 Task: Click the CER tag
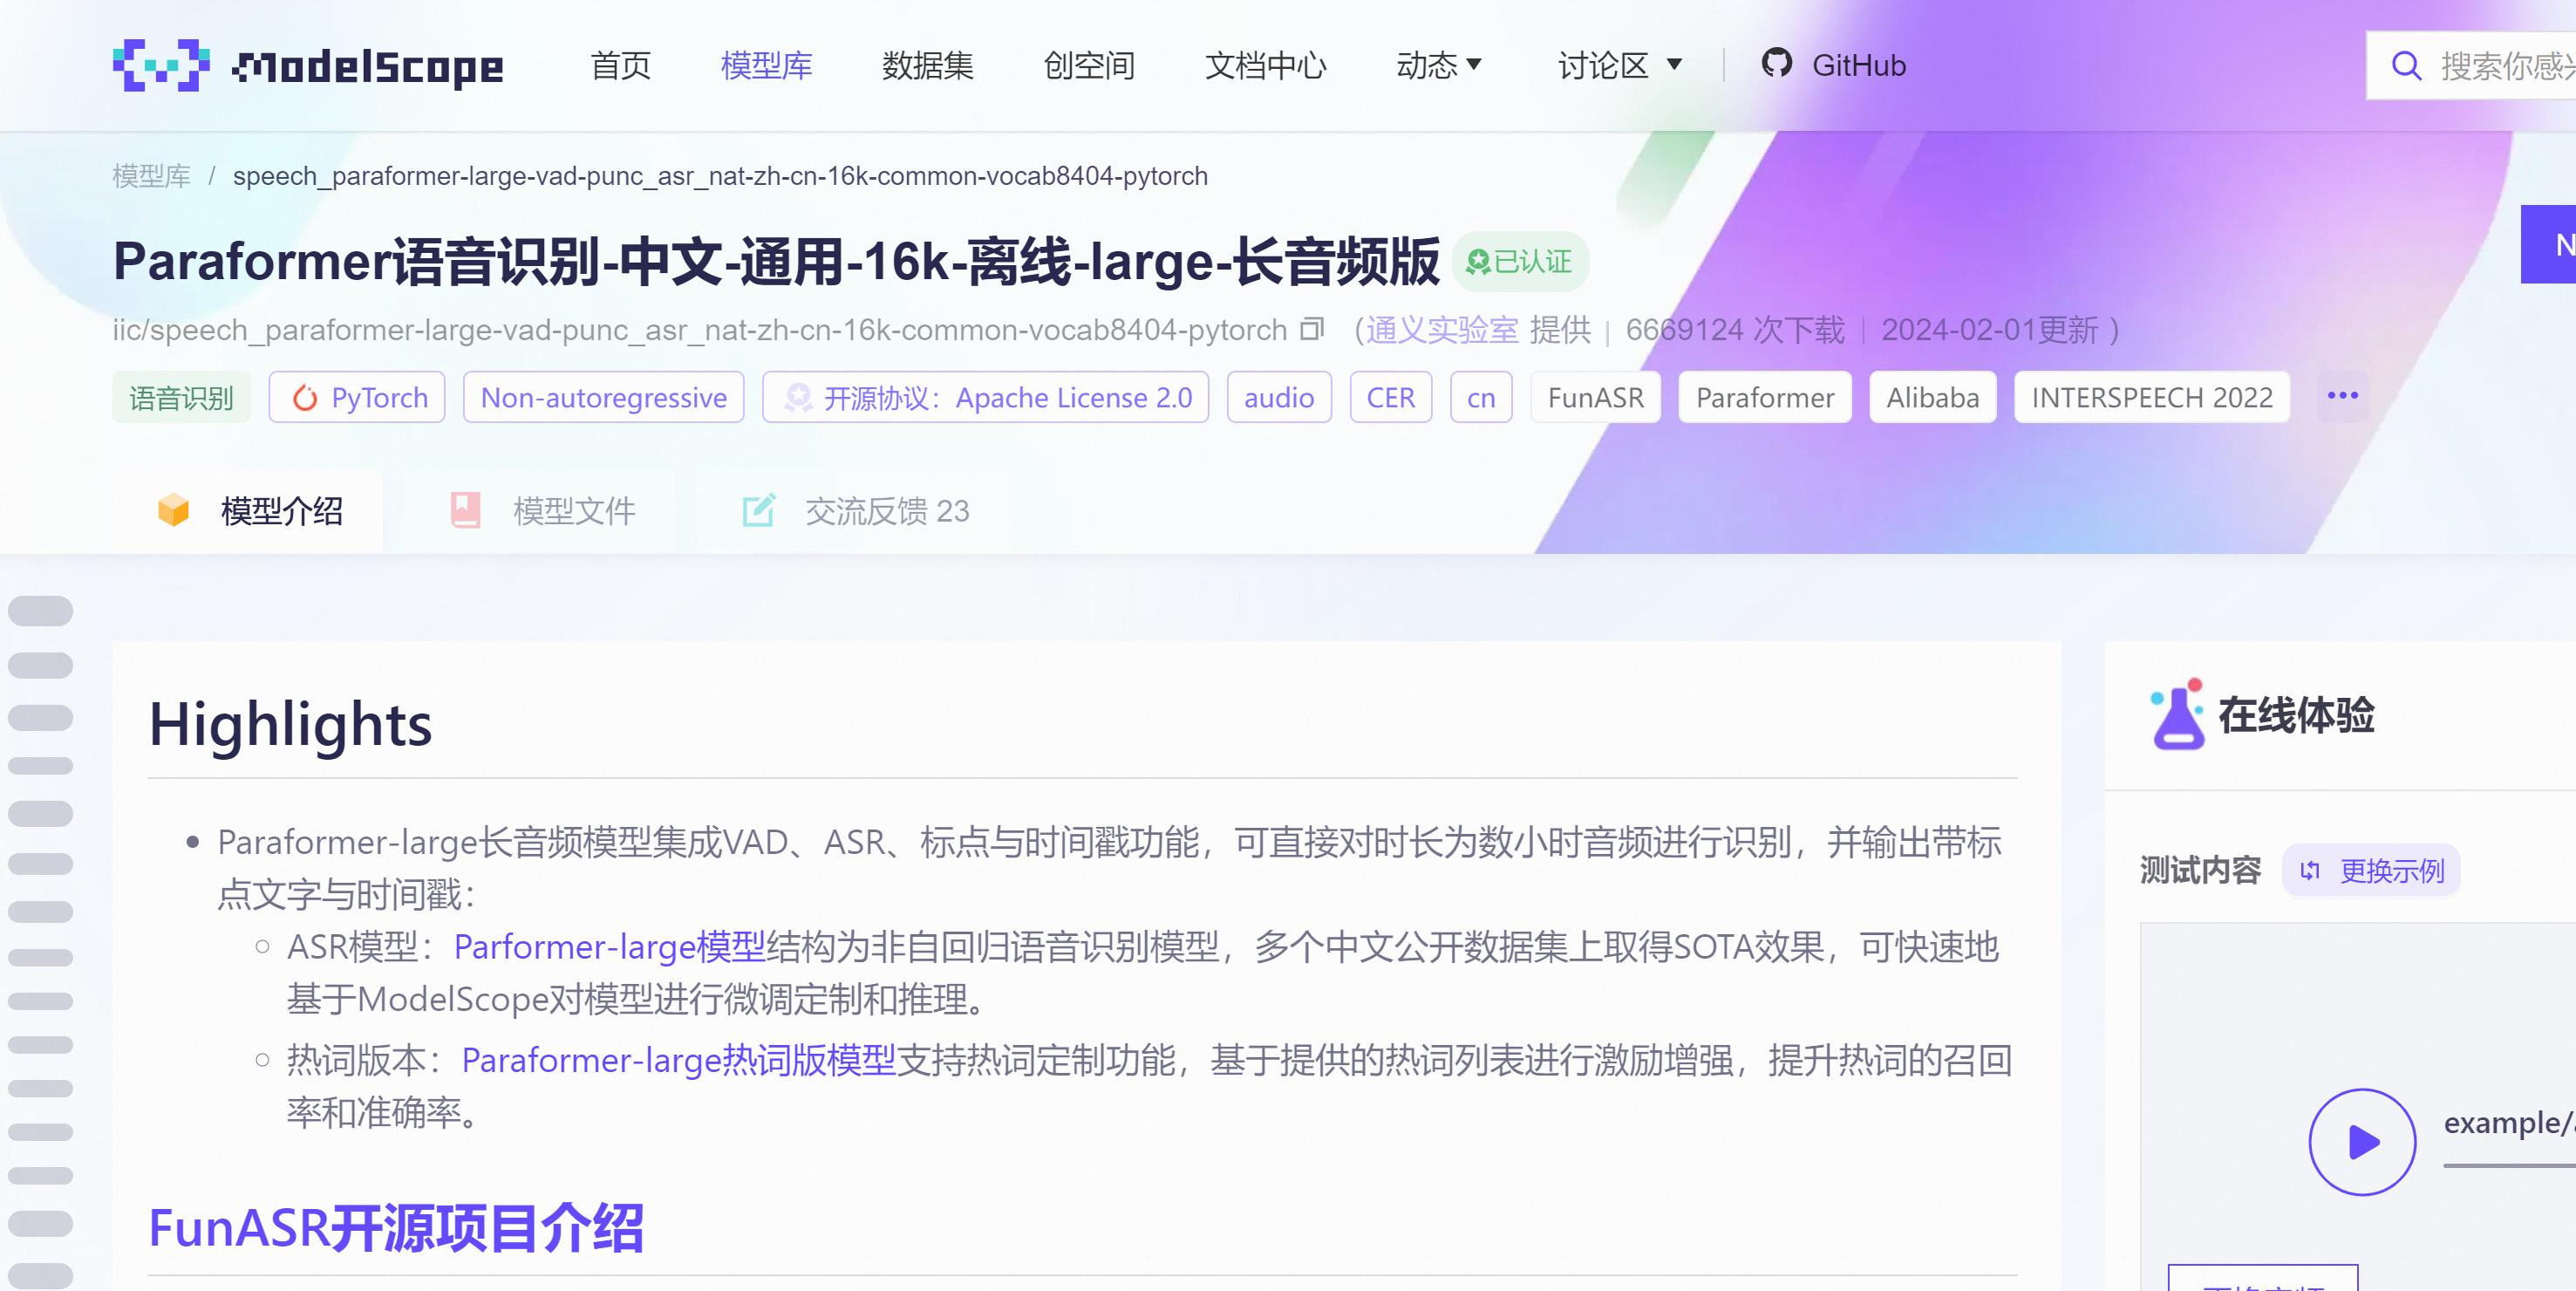click(1390, 398)
